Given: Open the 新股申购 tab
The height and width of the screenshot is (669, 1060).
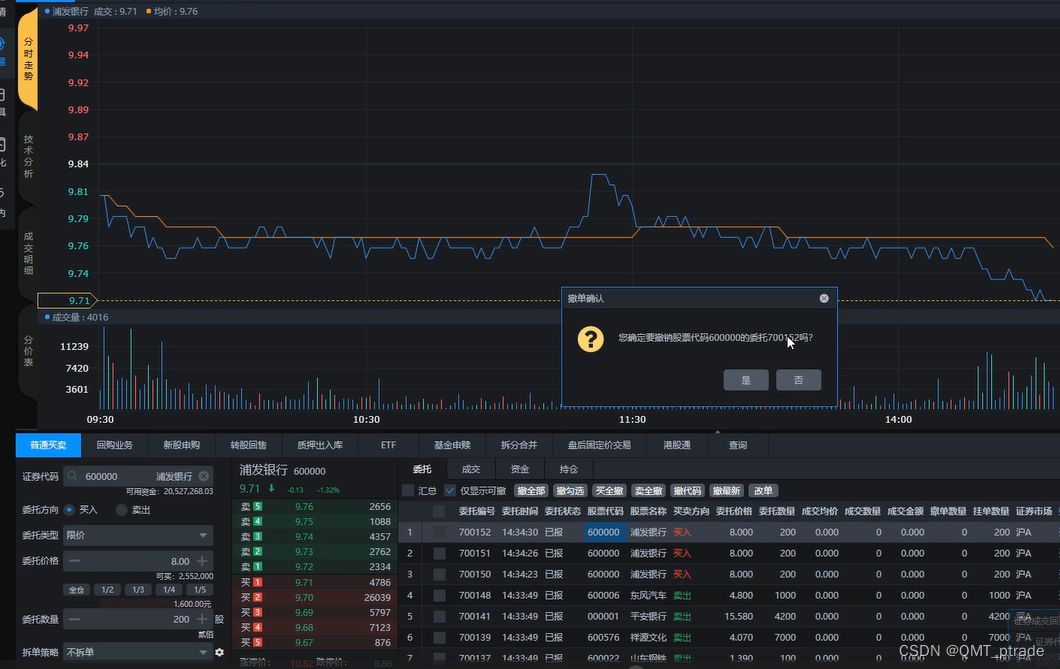Looking at the screenshot, I should (x=181, y=445).
